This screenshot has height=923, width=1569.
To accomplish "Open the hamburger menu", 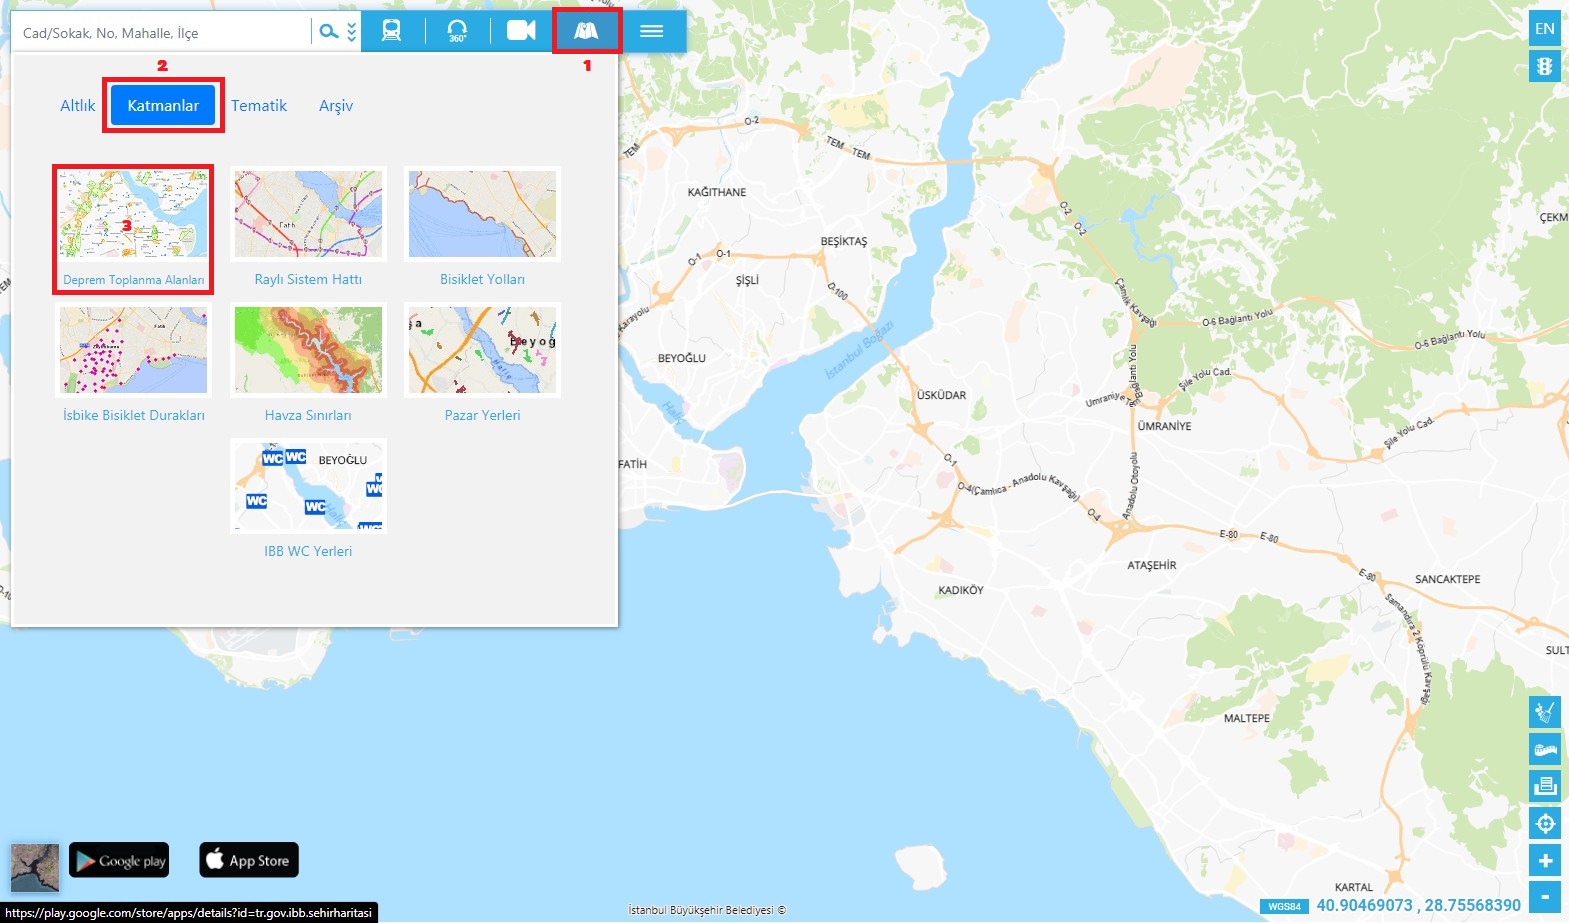I will point(652,31).
